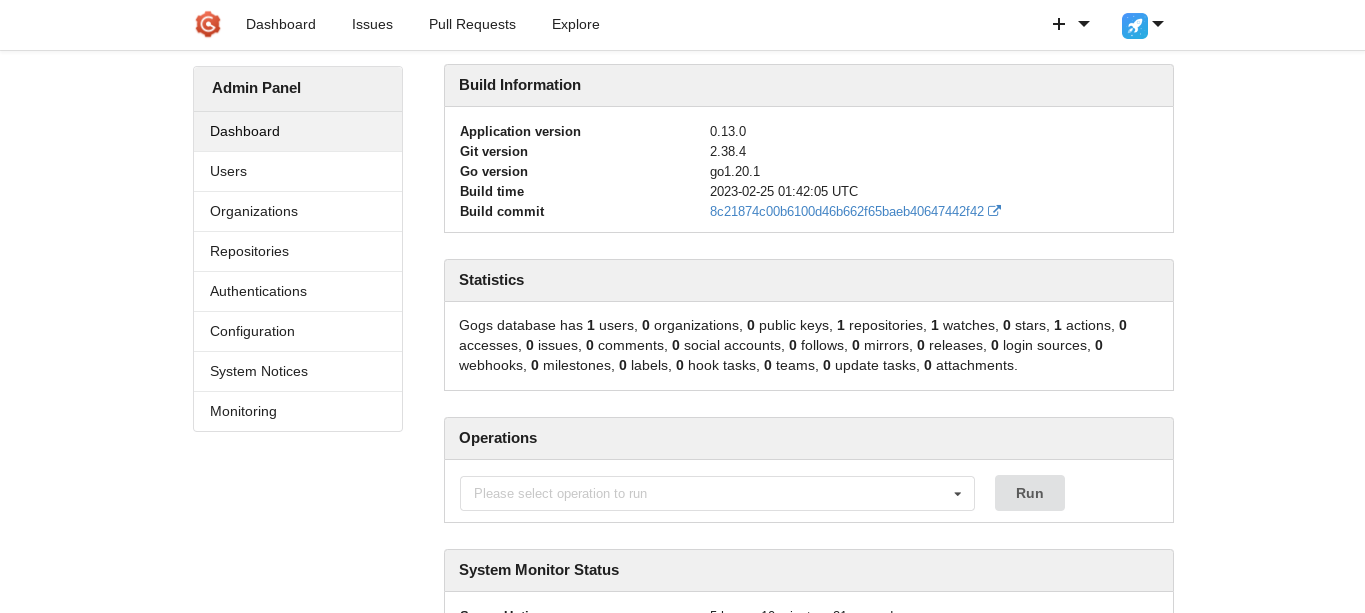Go to Issues in top navigation
The width and height of the screenshot is (1365, 613).
[372, 24]
